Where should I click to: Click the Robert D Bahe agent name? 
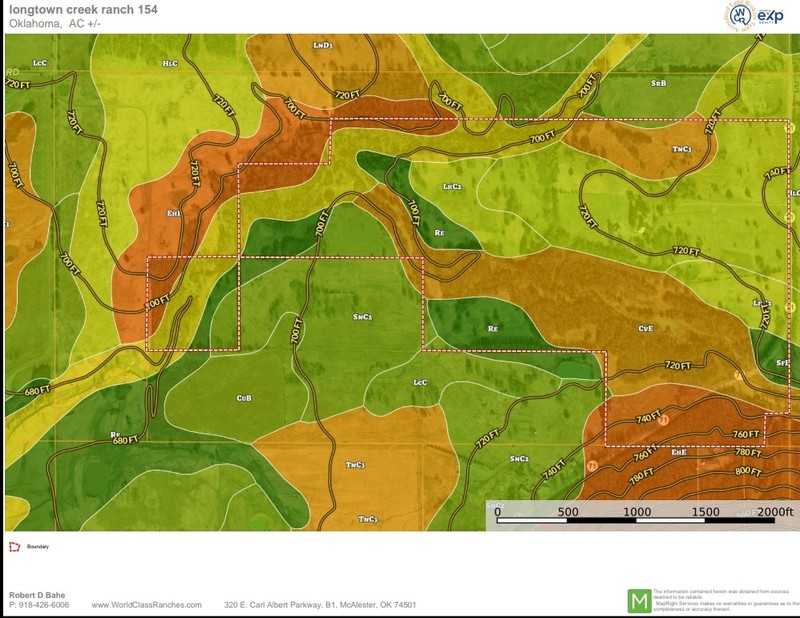35,595
